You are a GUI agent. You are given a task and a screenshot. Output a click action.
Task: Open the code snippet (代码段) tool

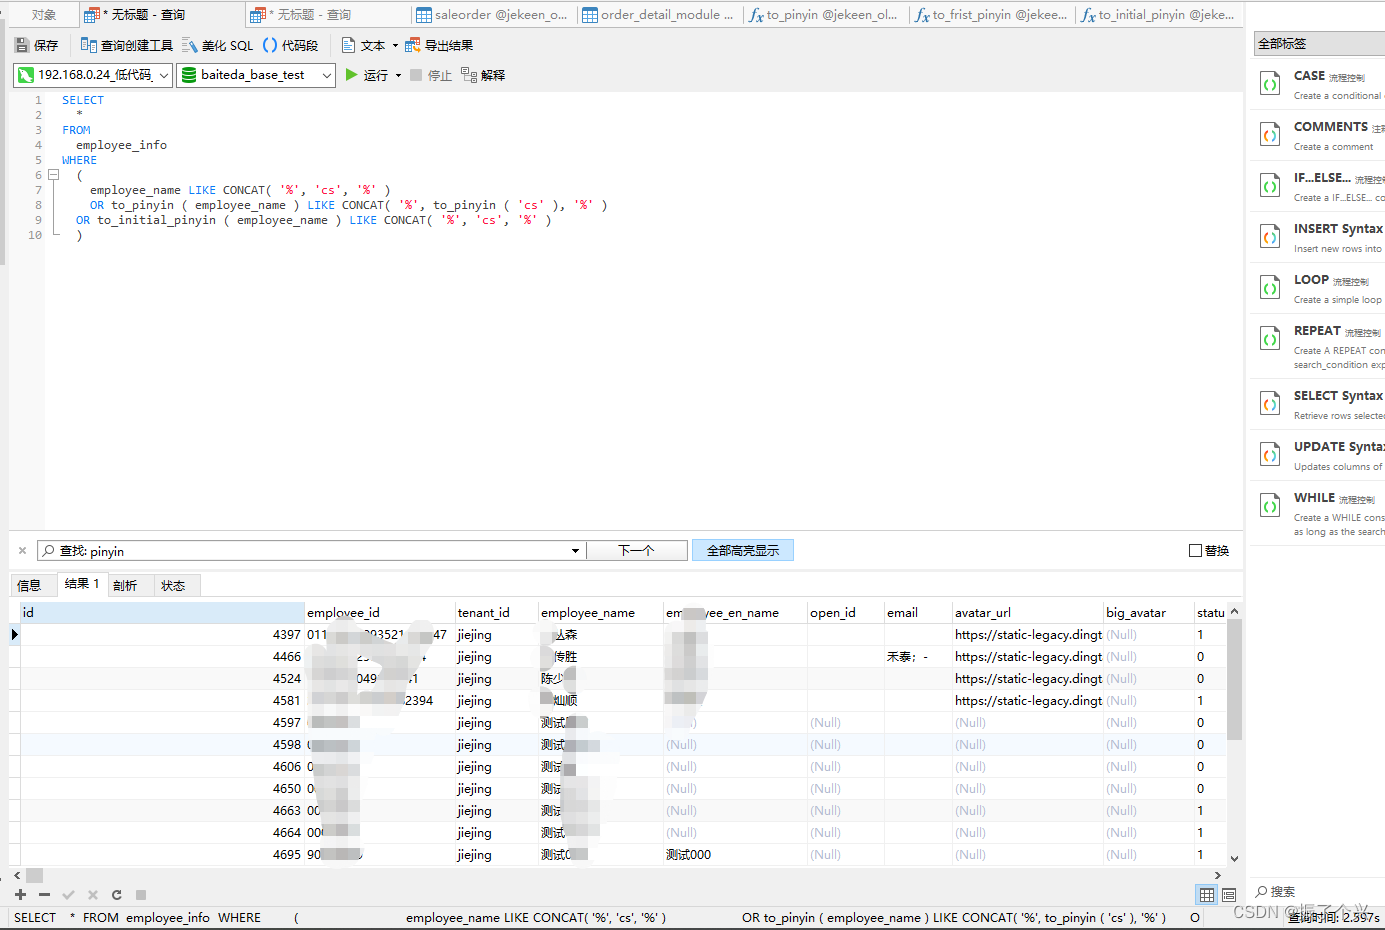(x=290, y=45)
